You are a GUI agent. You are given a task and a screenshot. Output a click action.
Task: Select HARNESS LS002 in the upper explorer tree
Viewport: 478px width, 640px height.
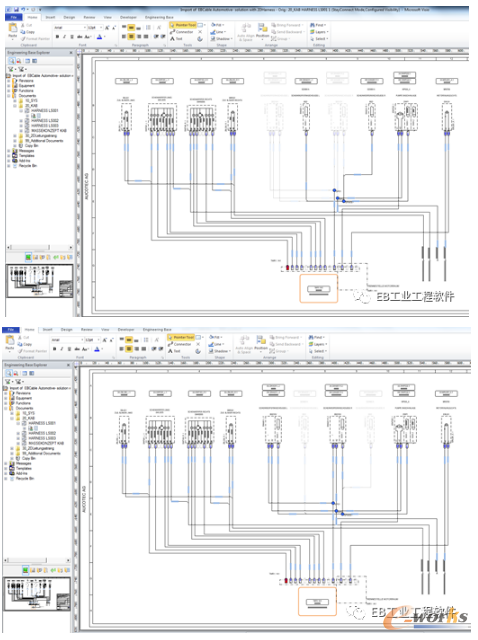pyautogui.click(x=44, y=120)
